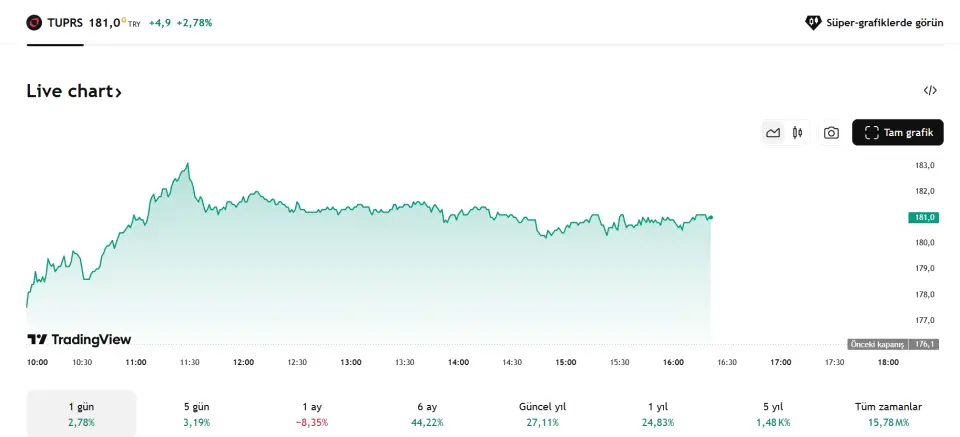The height and width of the screenshot is (437, 960).
Task: Open the embed code icon
Action: 930,91
